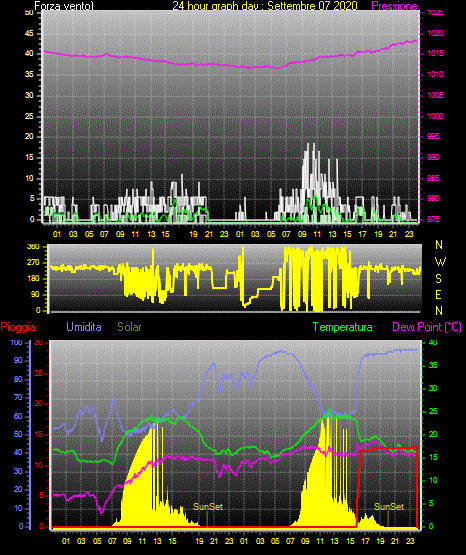Click the "24 hour graph day : Settembre 07 2020" title

coord(265,6)
